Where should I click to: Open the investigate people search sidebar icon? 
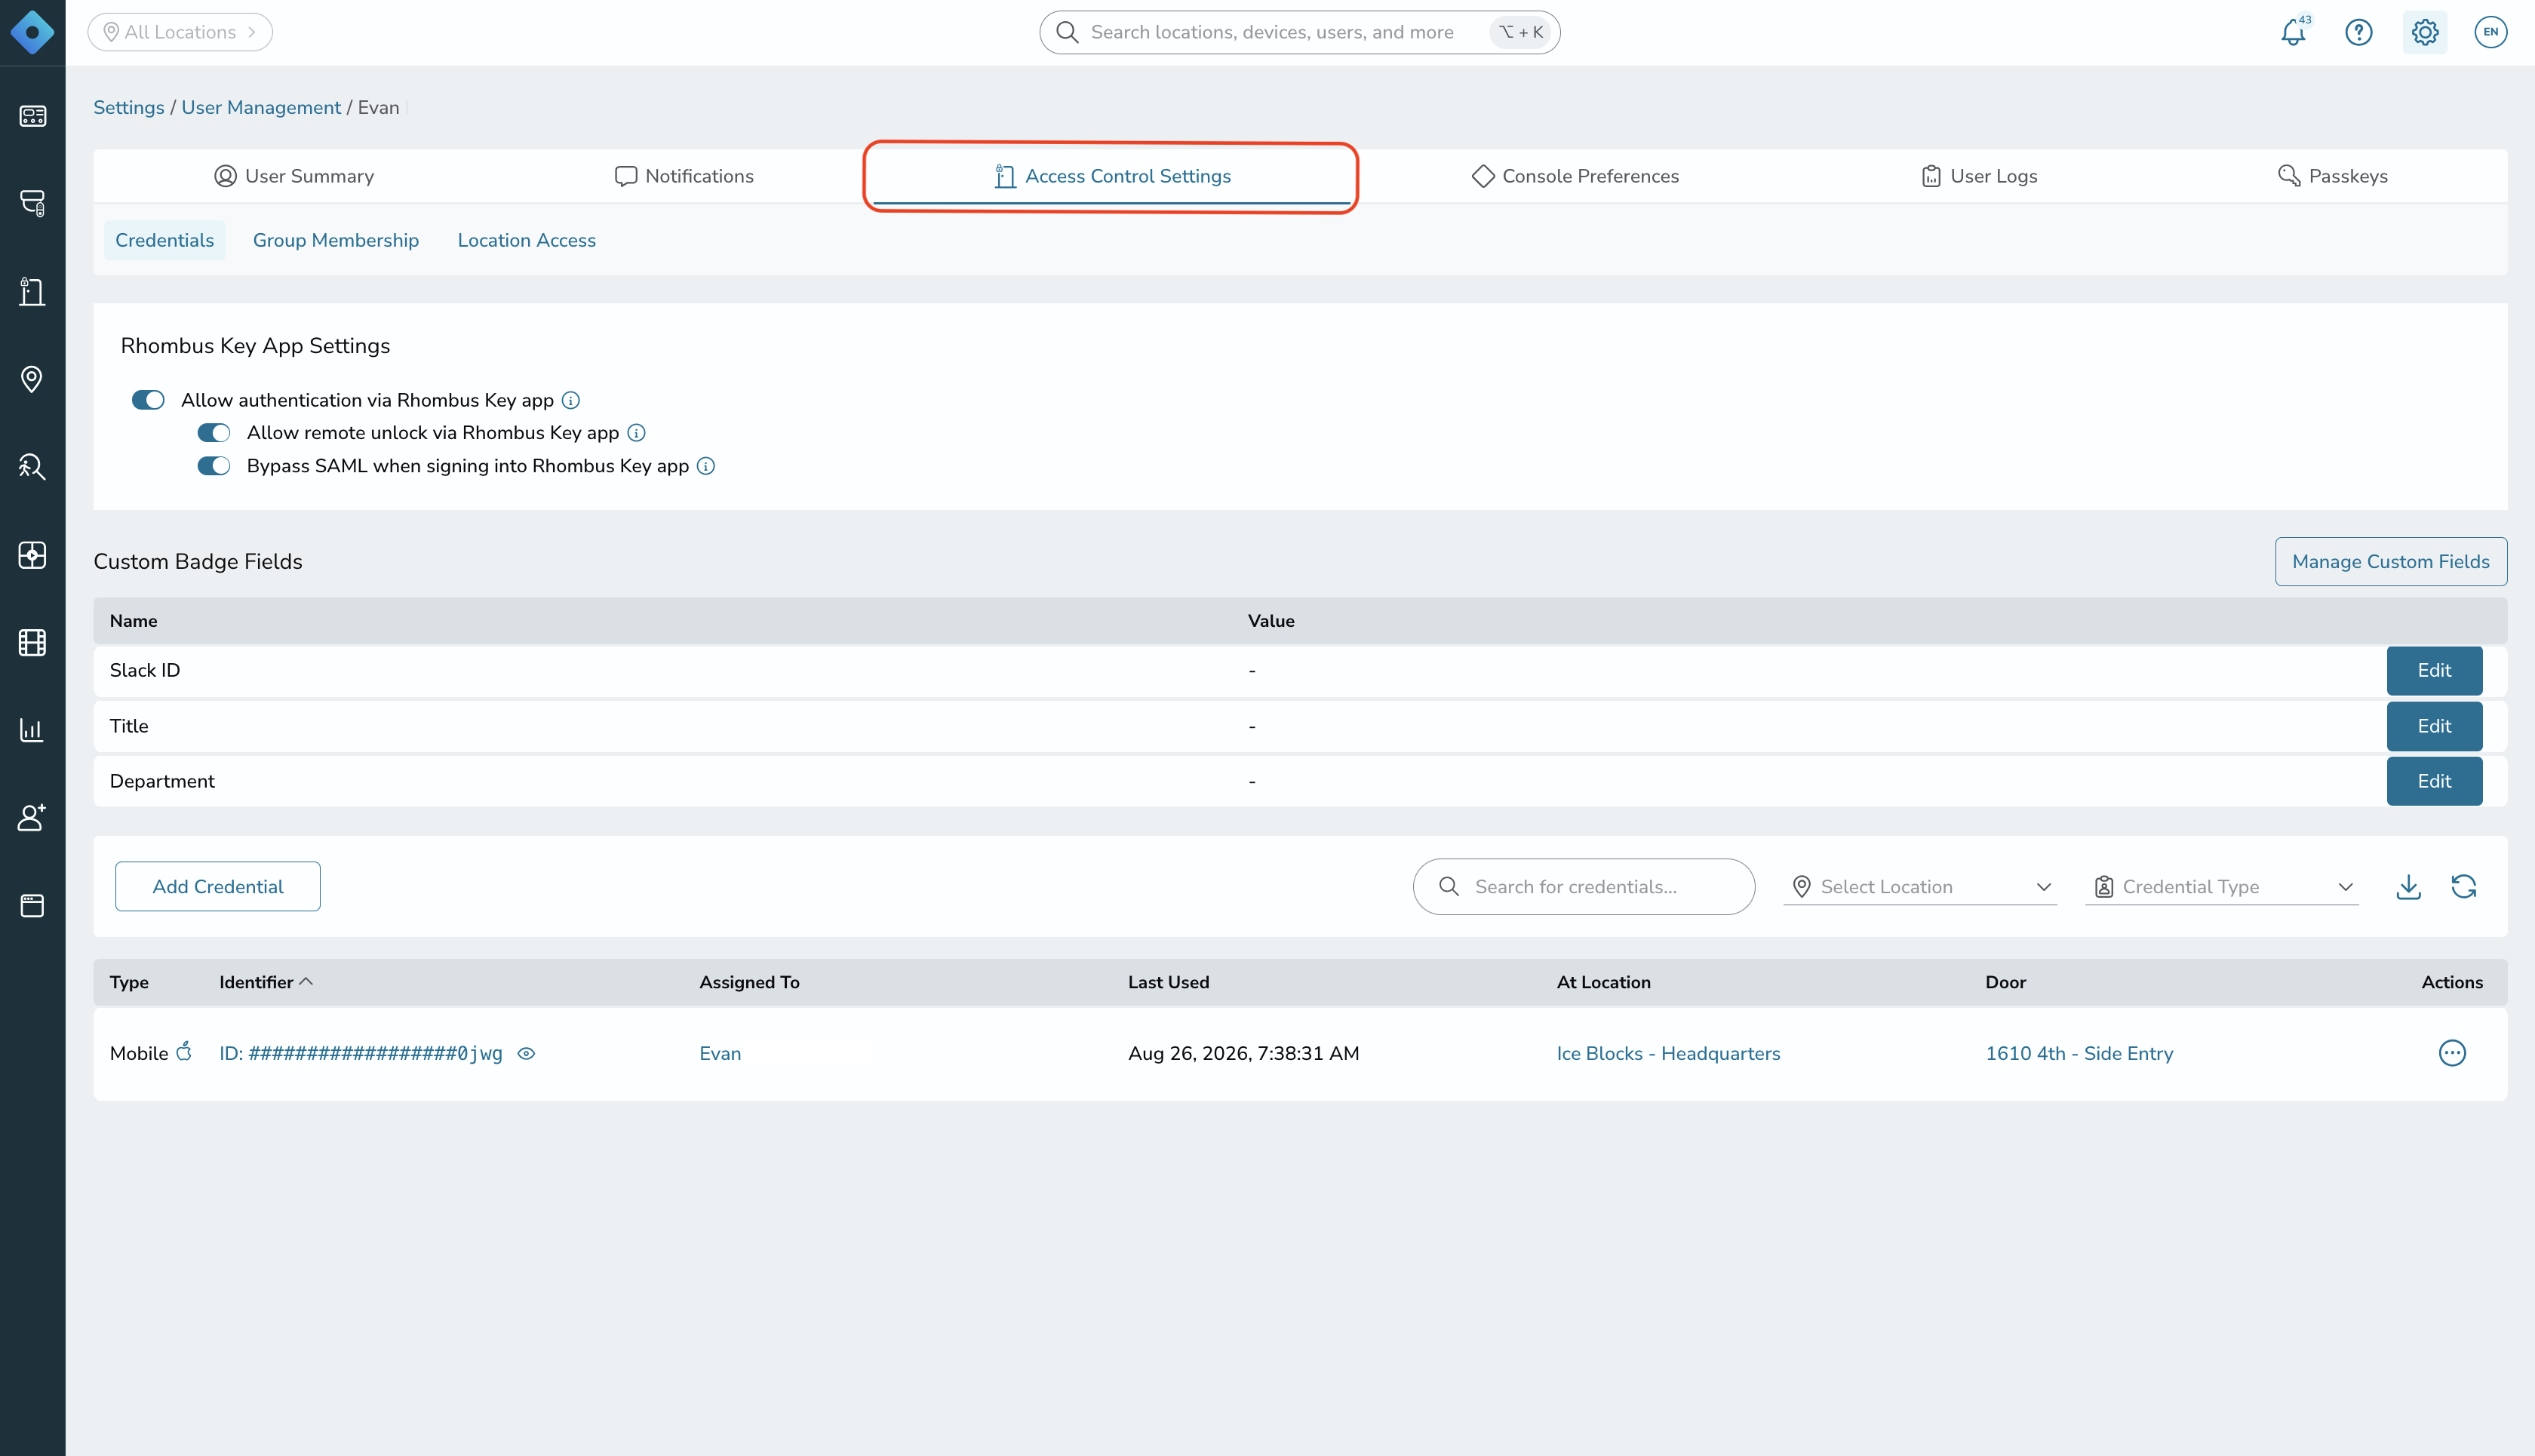coord(32,466)
